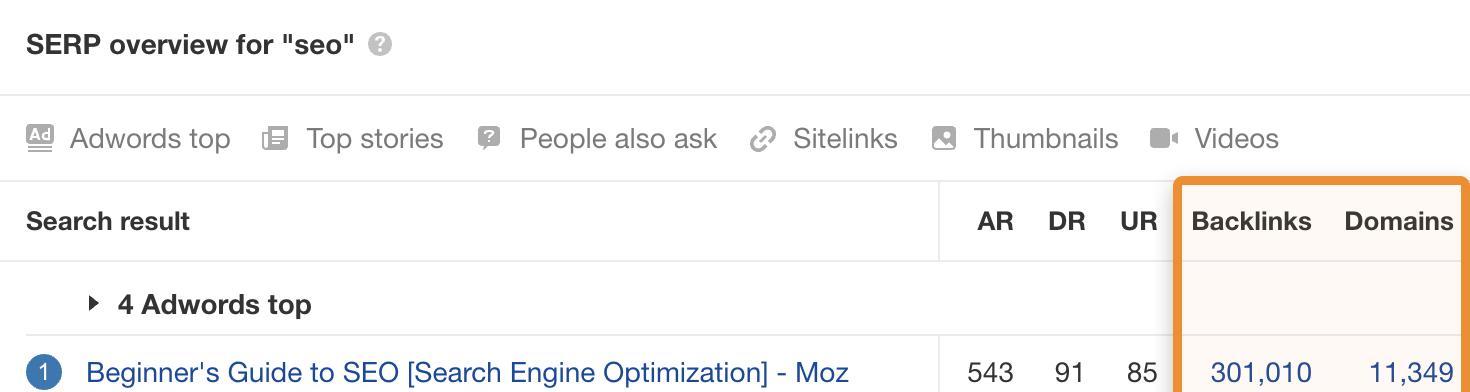Sort by the DR column header

pos(1067,222)
